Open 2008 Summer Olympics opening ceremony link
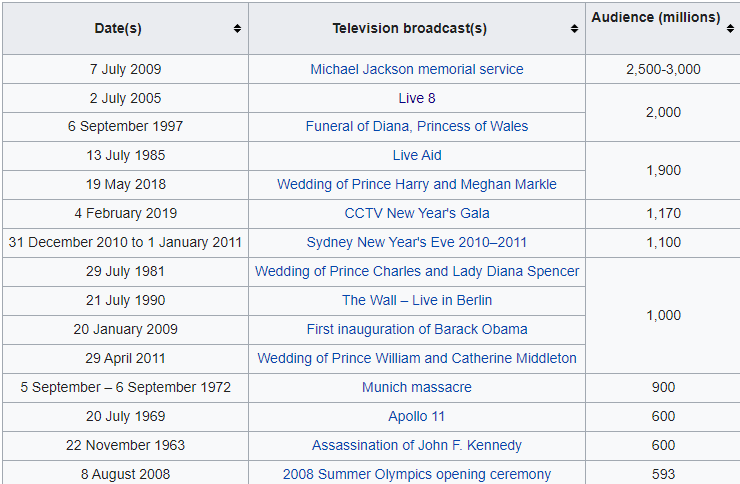This screenshot has width=740, height=484. click(x=417, y=474)
